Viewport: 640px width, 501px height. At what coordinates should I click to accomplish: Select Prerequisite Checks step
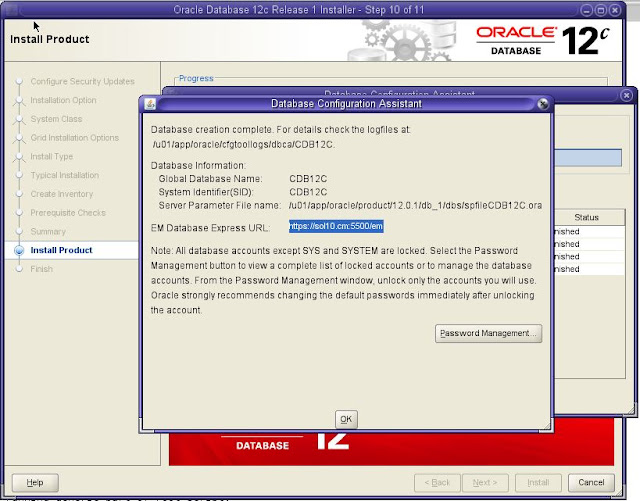[x=68, y=213]
